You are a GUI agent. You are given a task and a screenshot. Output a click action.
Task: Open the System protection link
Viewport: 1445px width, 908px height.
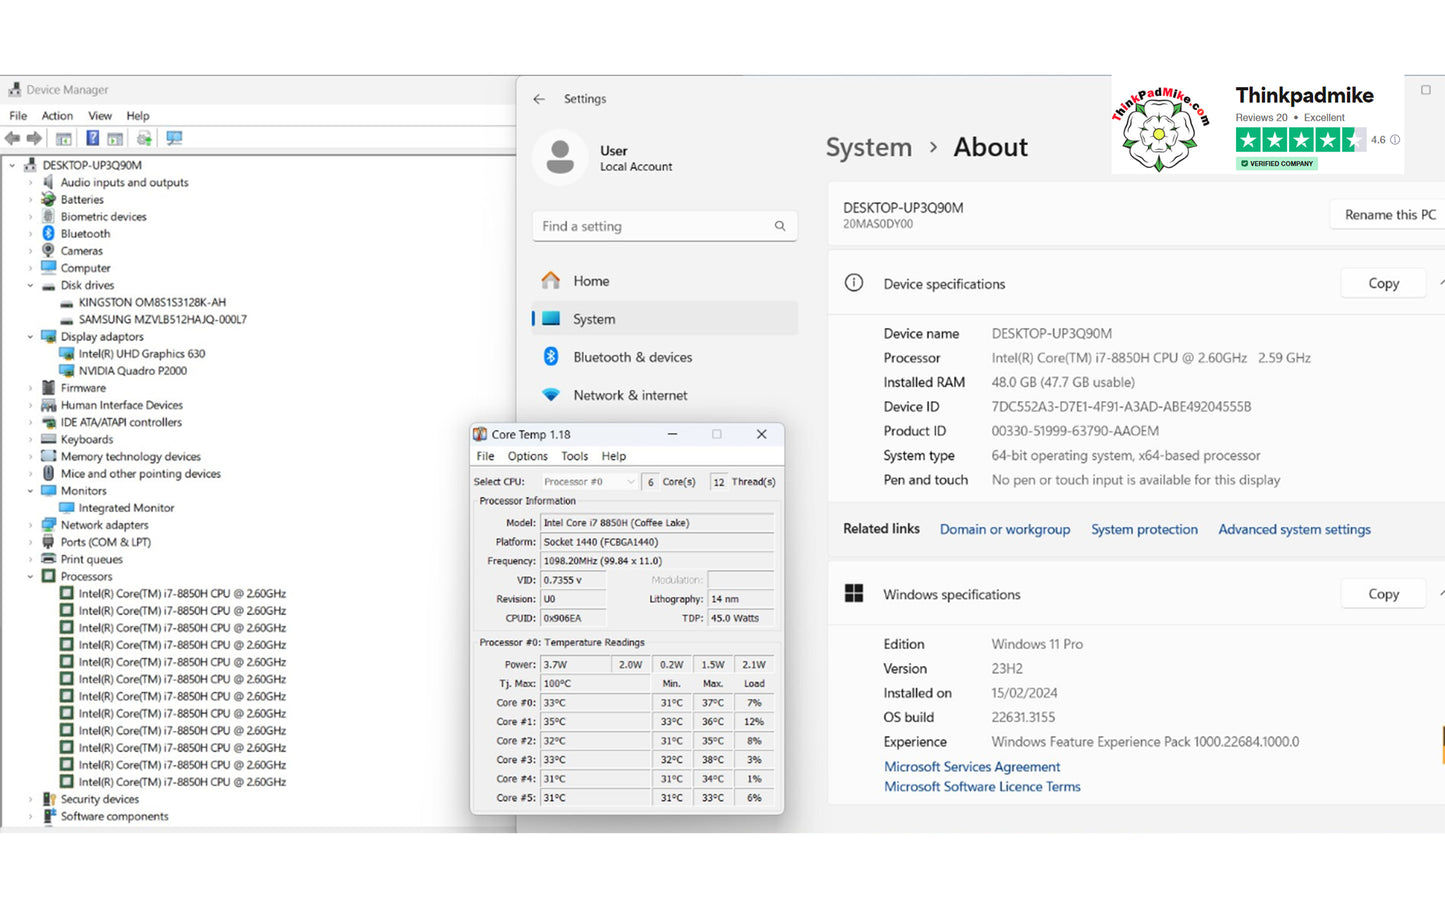tap(1144, 529)
